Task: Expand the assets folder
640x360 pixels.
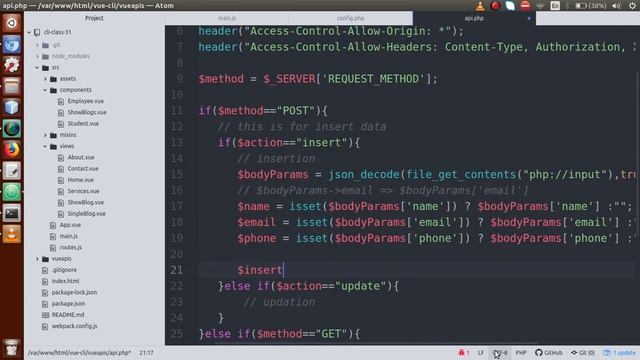Action: pos(46,79)
